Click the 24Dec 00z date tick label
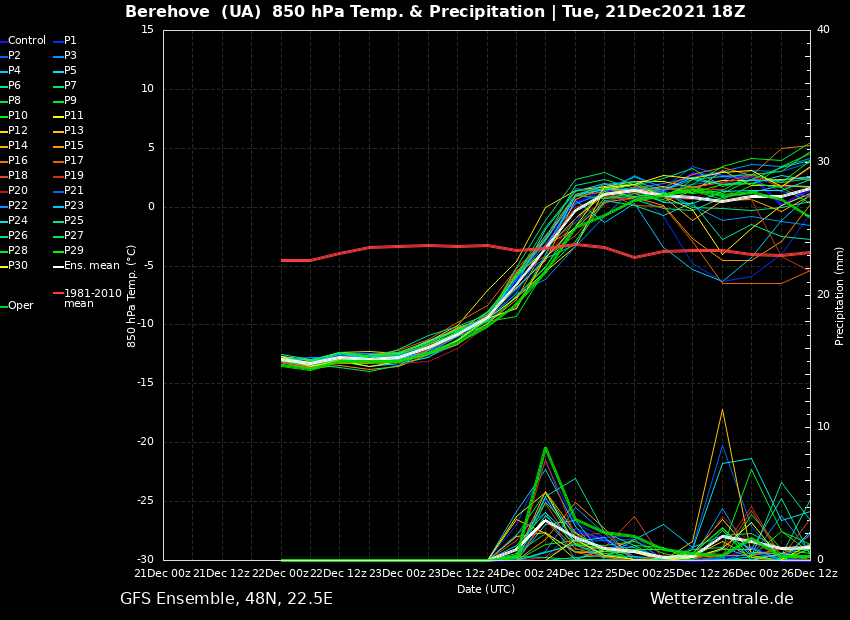 click(x=515, y=573)
